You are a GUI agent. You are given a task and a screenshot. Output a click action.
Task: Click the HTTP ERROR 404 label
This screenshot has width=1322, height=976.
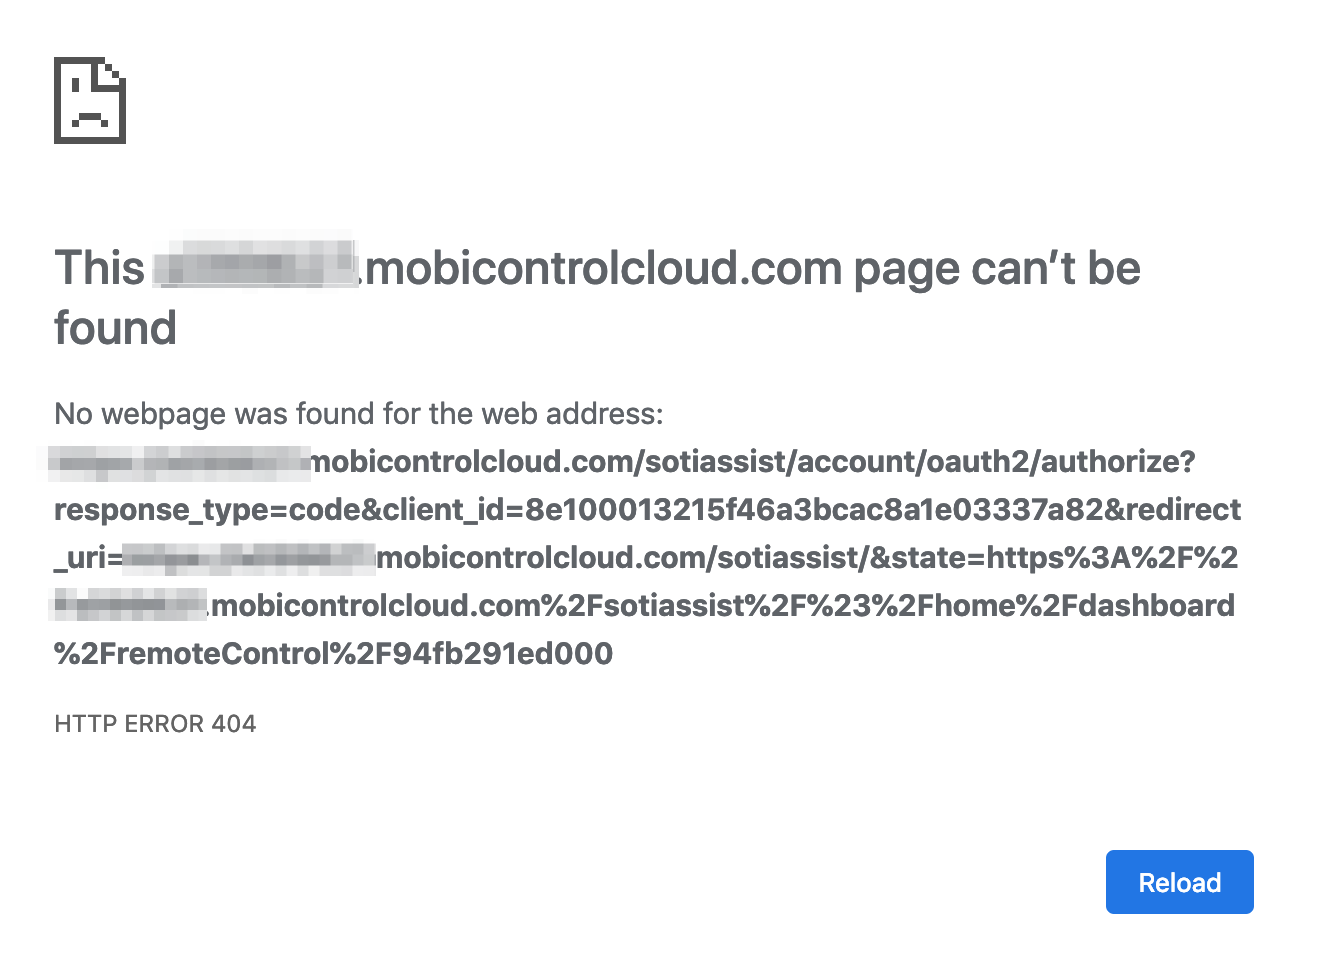point(155,724)
